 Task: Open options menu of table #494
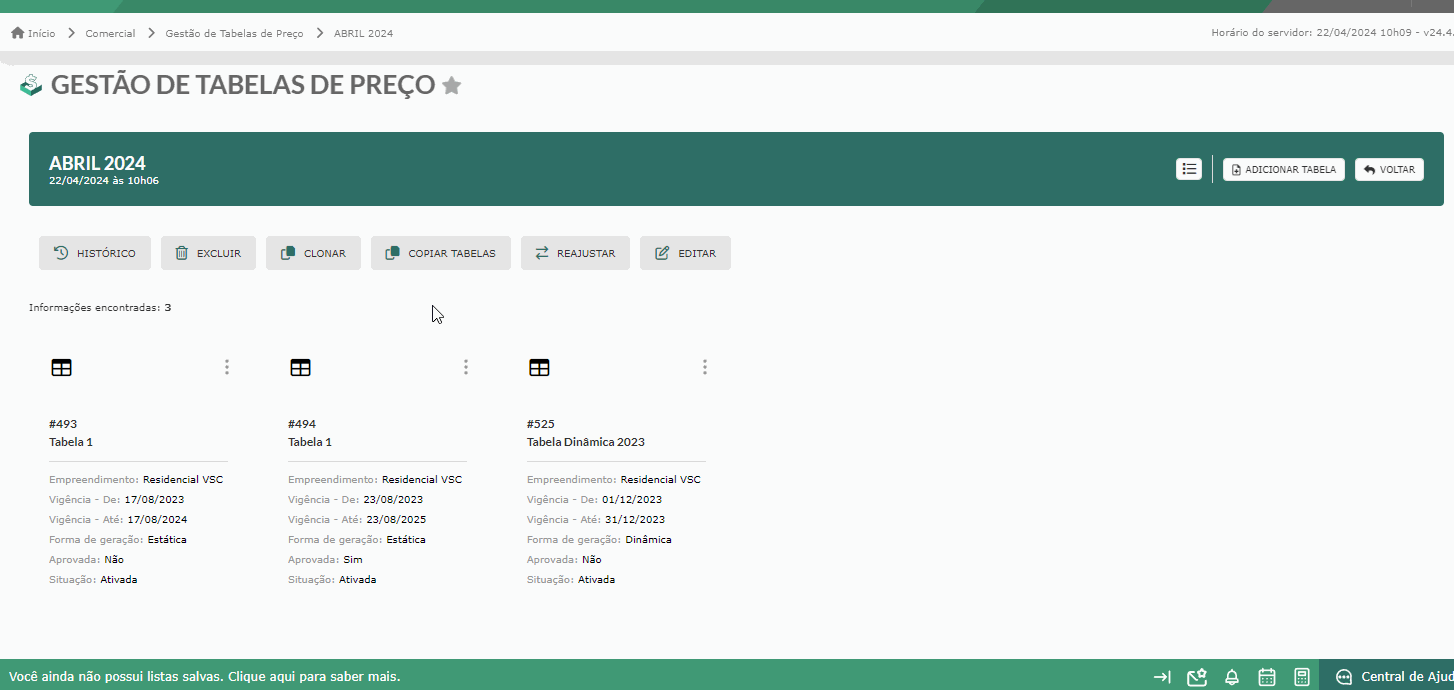466,367
